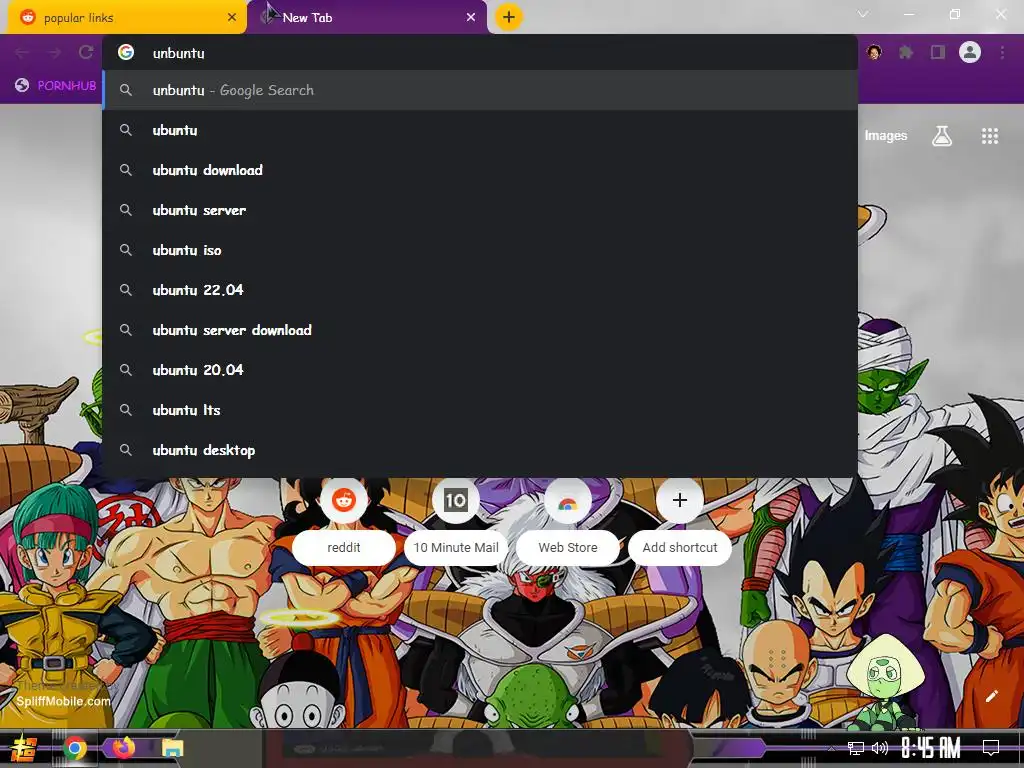Choose the 'ubuntu iso' suggestion

coord(480,249)
